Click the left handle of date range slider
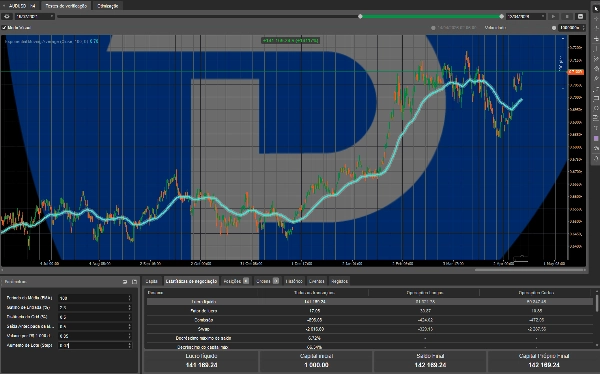This screenshot has width=600, height=374. pyautogui.click(x=360, y=16)
